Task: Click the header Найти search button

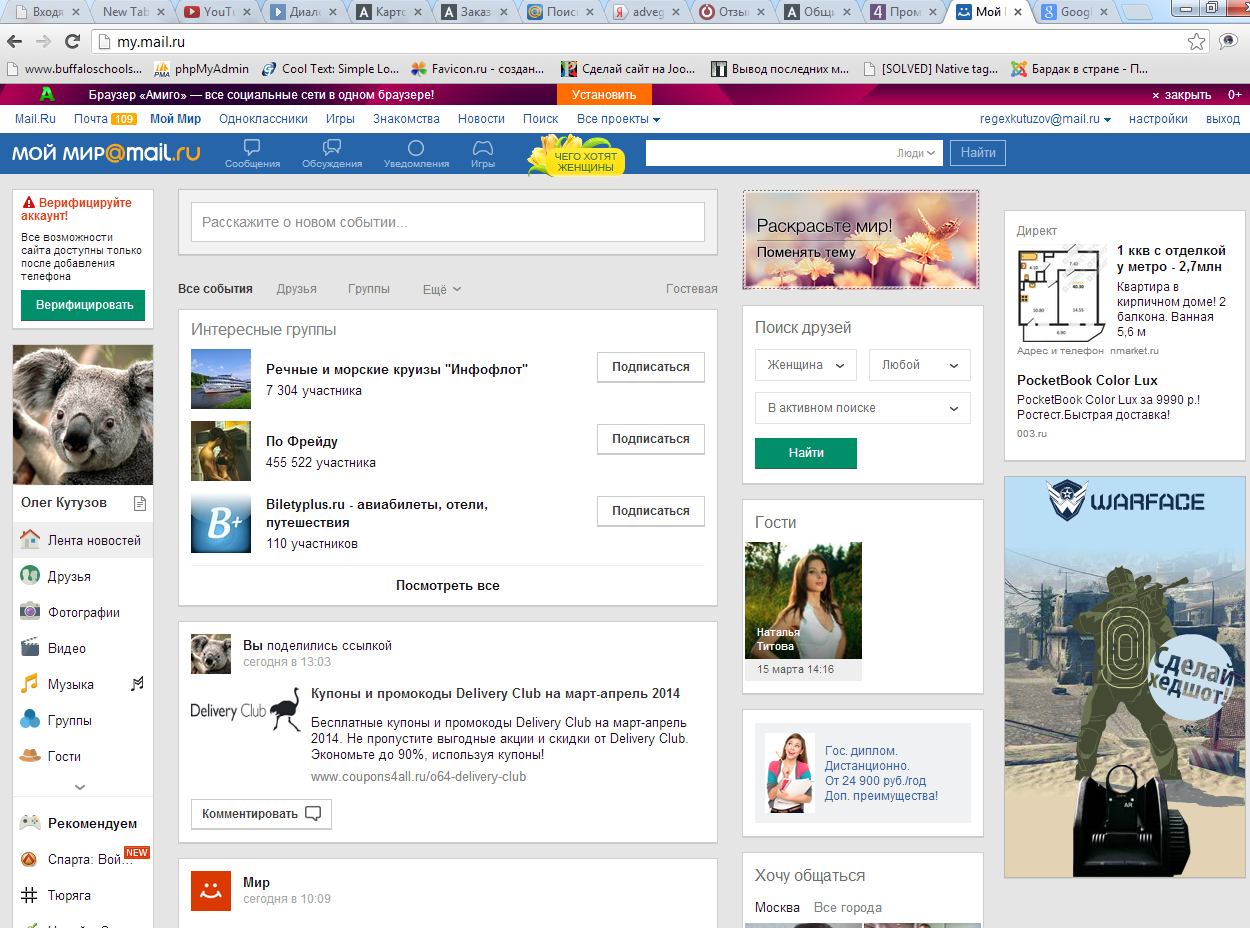Action: click(978, 153)
